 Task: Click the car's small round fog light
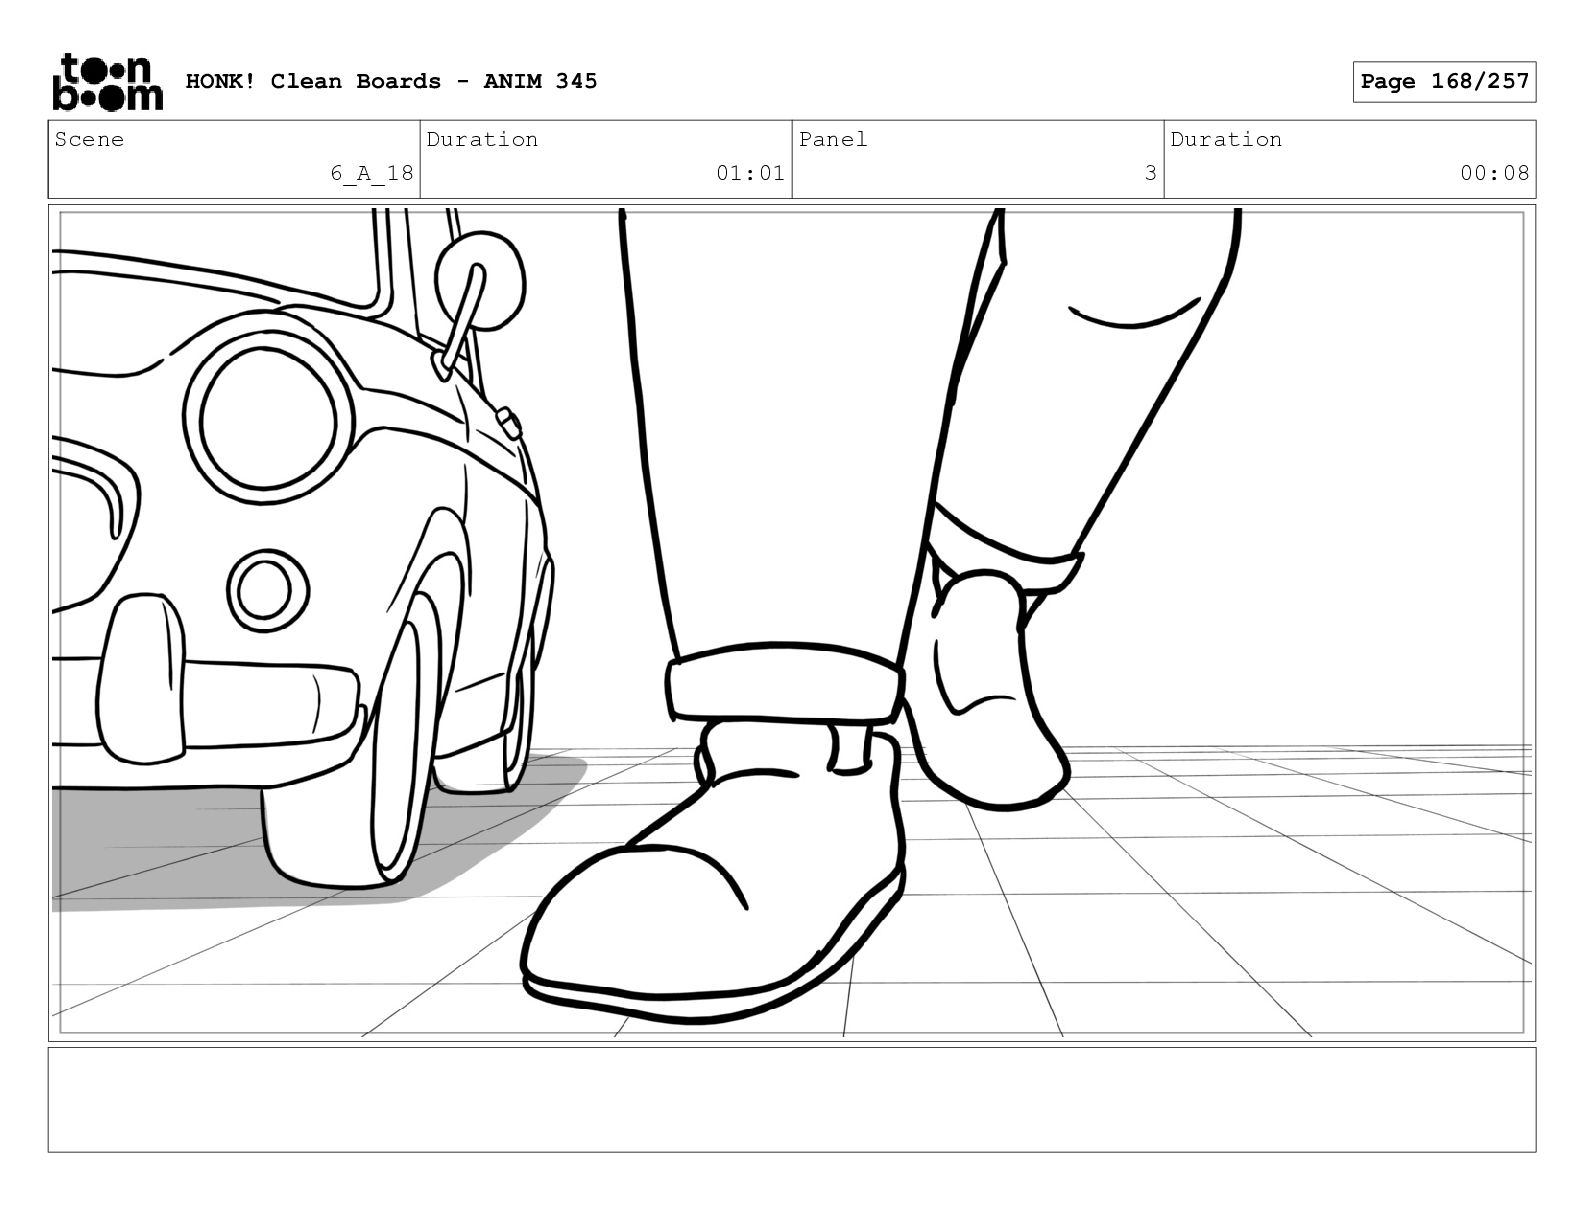(265, 589)
